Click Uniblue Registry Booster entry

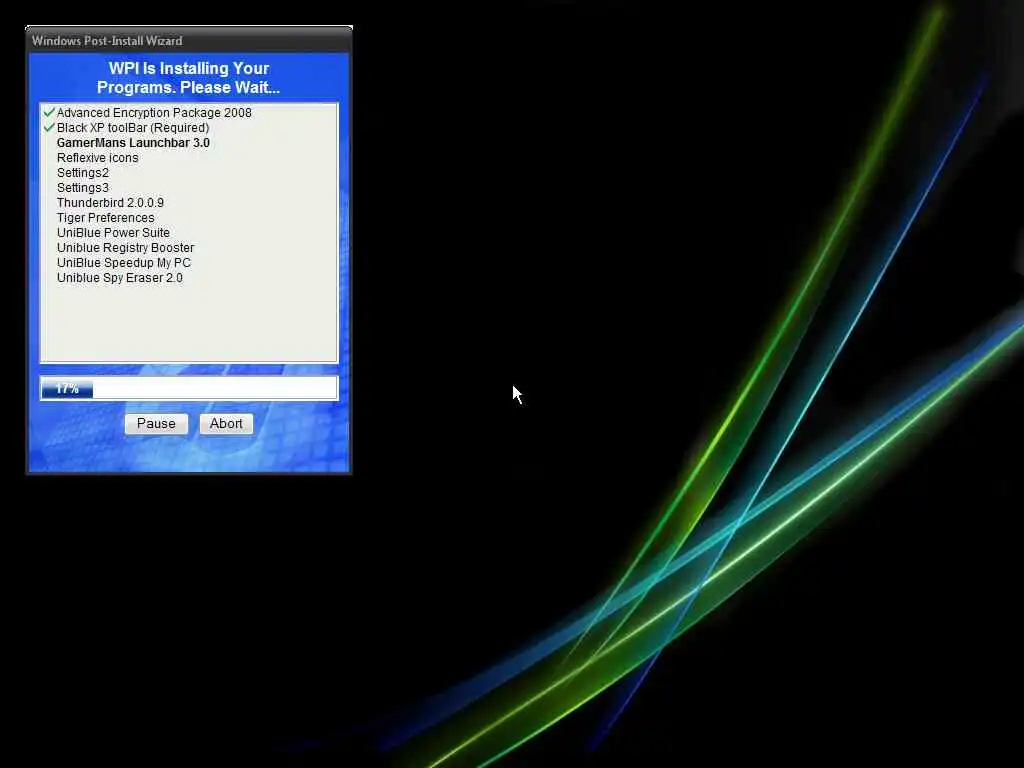point(125,248)
